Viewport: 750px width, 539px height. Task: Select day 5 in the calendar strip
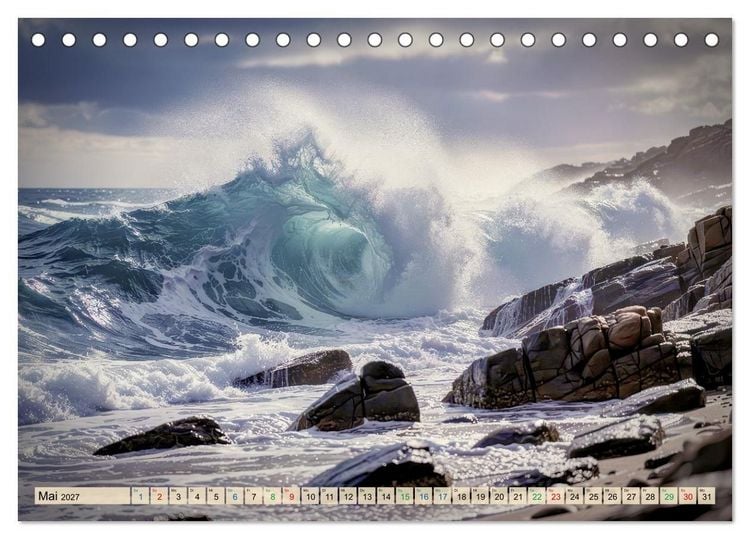pyautogui.click(x=216, y=496)
